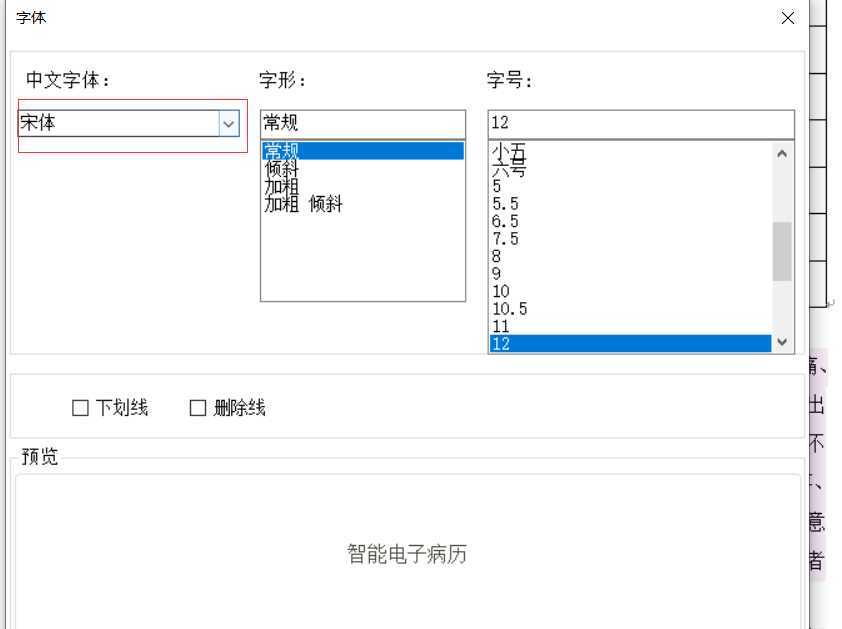Select highlighted size 12 in the list
The height and width of the screenshot is (629, 842).
(x=630, y=344)
